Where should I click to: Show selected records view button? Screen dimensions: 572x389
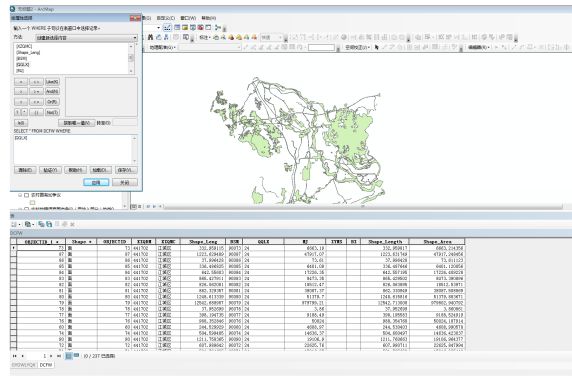tap(76, 355)
